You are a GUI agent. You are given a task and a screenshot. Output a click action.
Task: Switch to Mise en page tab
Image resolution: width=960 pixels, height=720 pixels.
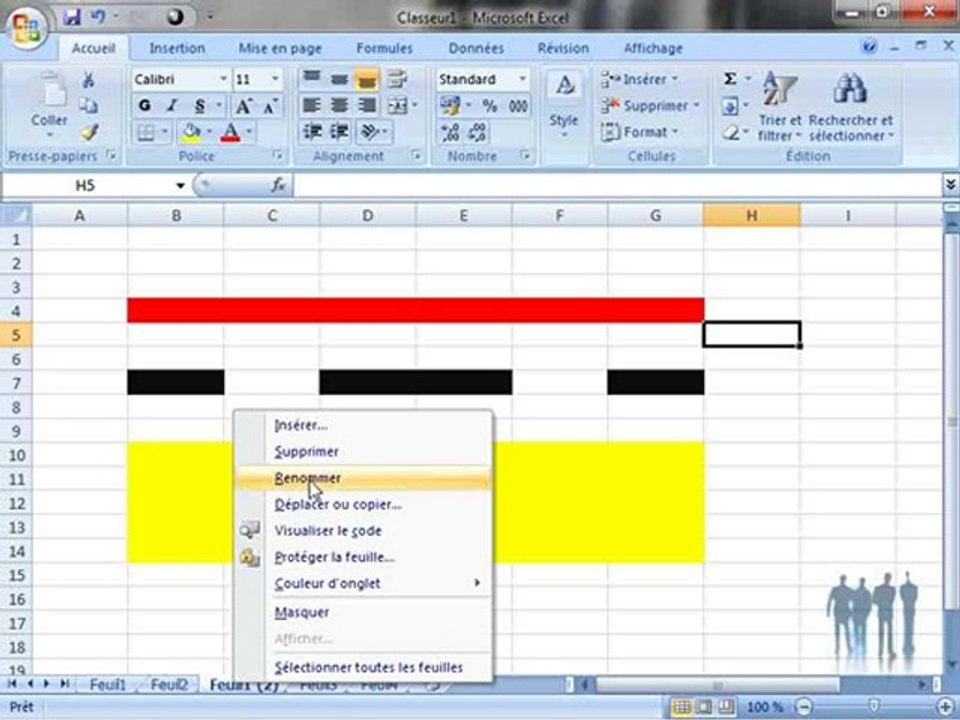(x=280, y=48)
